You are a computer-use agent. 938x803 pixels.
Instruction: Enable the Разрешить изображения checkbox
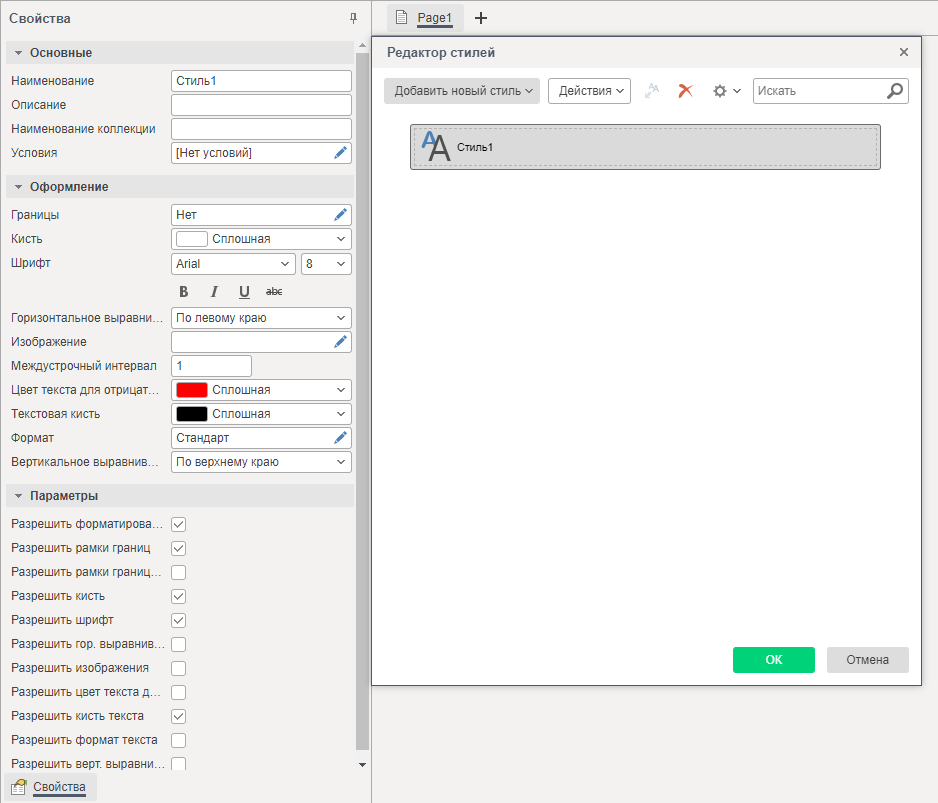click(179, 668)
